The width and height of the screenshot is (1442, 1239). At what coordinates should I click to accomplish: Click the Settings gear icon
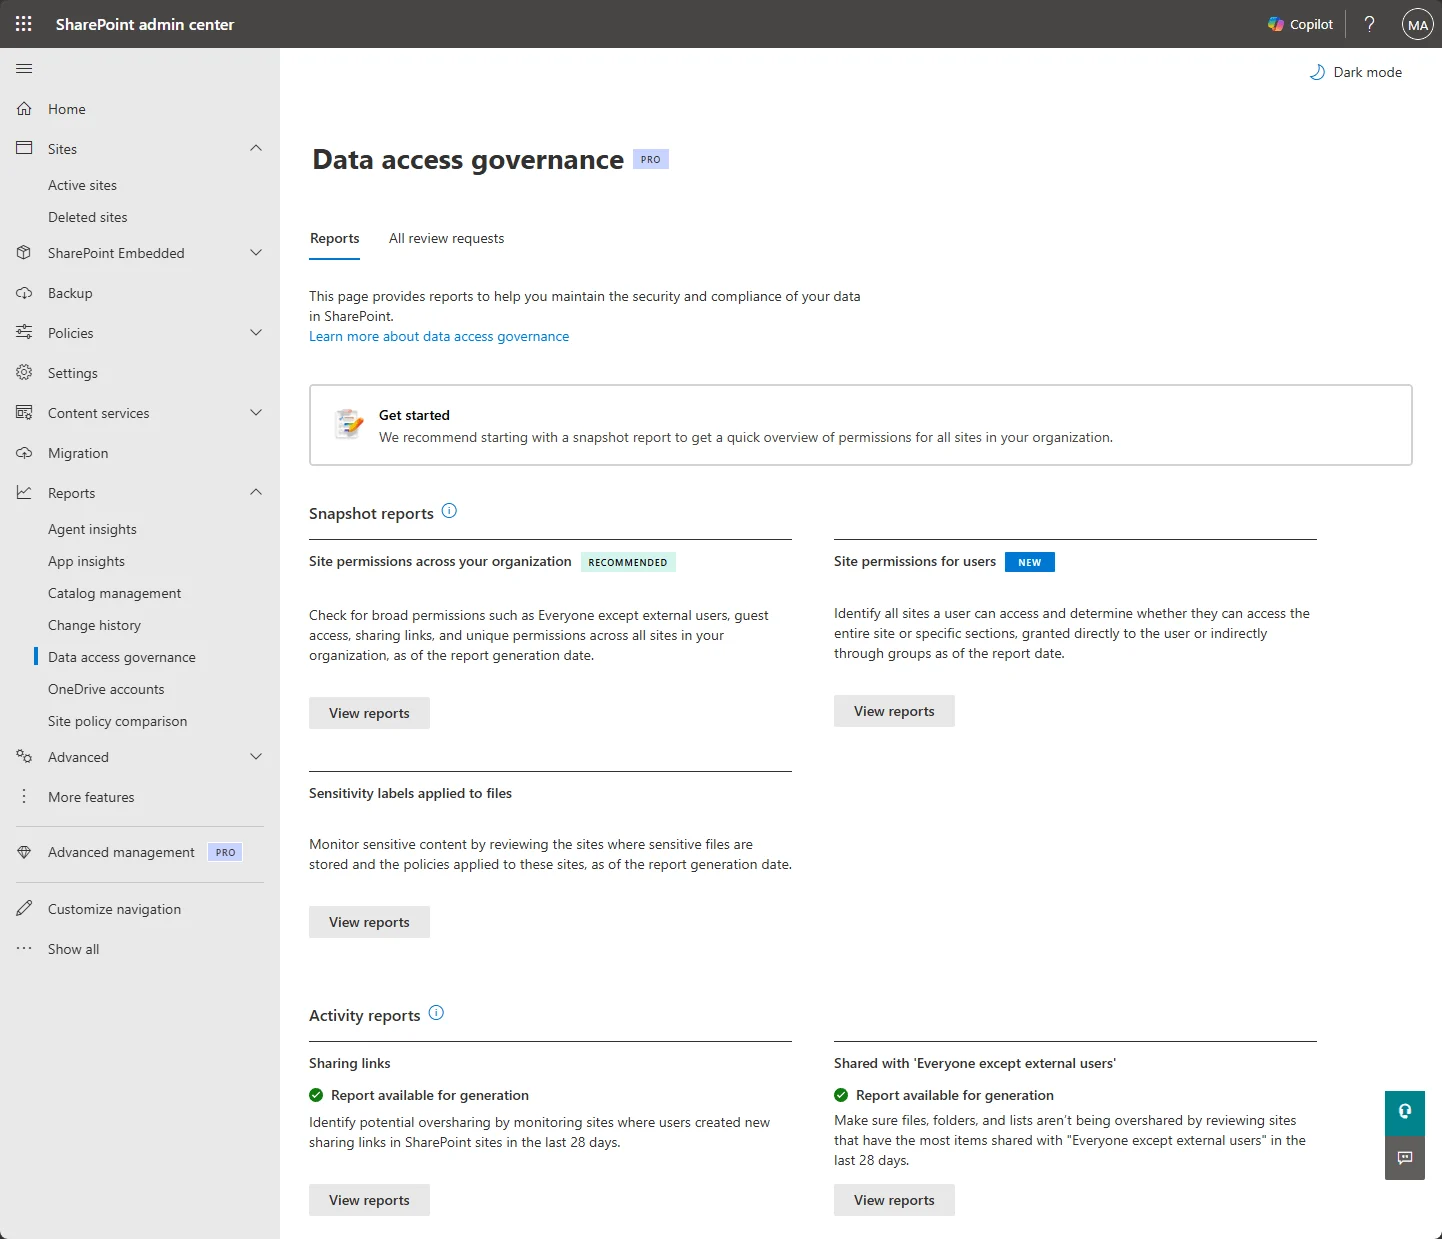24,373
